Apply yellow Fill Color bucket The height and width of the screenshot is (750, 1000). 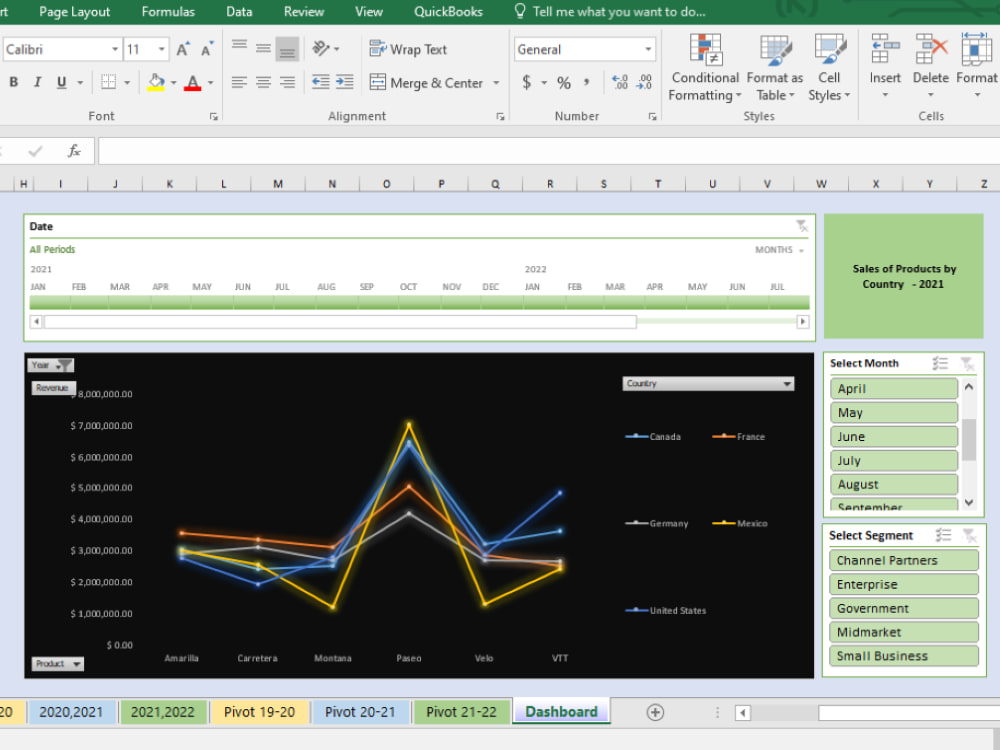(156, 82)
